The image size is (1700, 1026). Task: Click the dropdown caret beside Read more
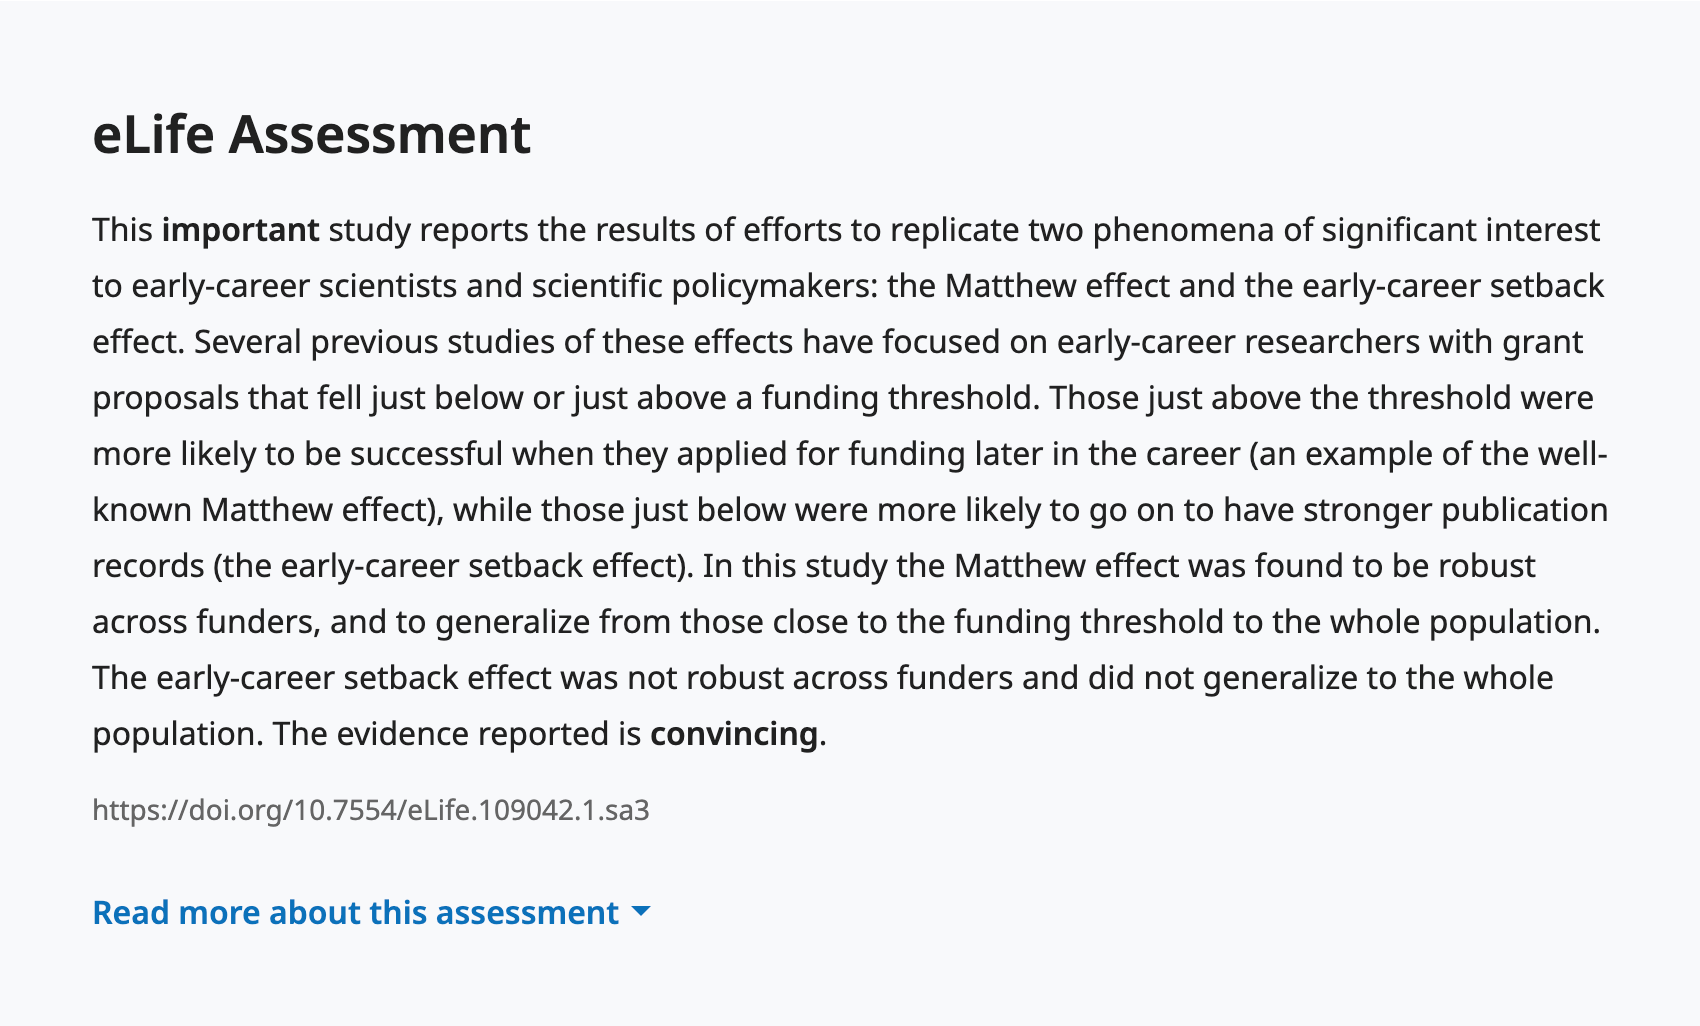coord(641,912)
